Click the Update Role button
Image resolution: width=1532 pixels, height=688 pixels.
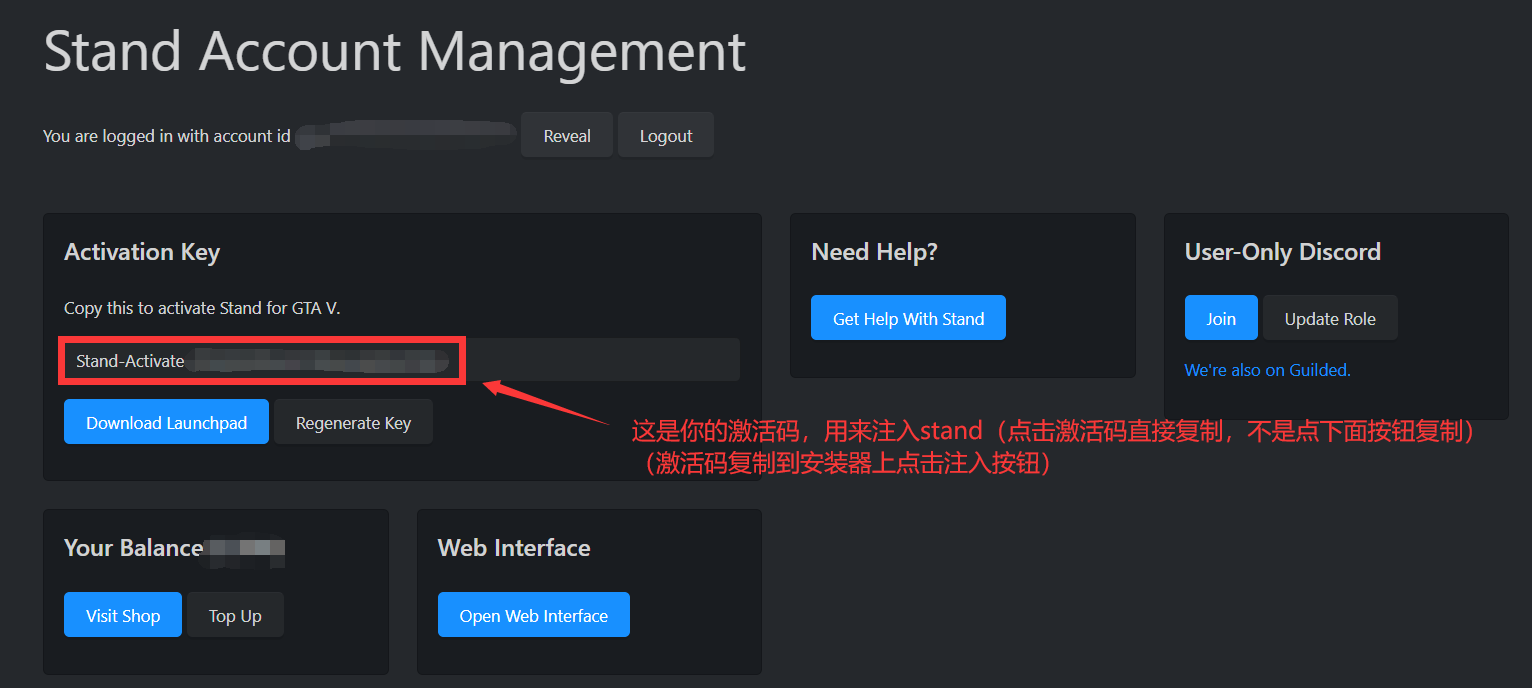point(1329,318)
